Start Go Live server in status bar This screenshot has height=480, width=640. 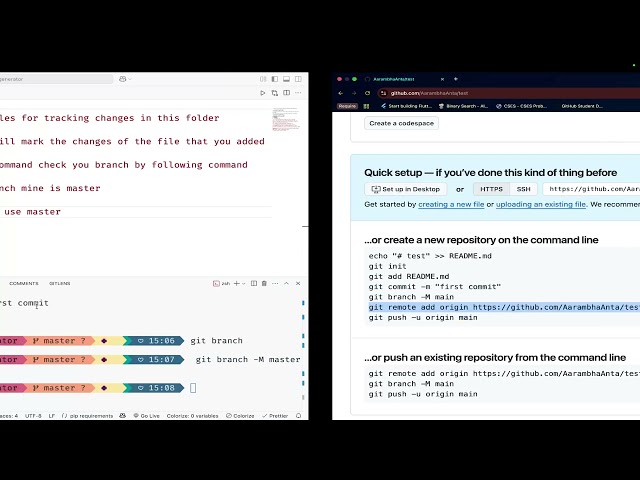click(147, 416)
